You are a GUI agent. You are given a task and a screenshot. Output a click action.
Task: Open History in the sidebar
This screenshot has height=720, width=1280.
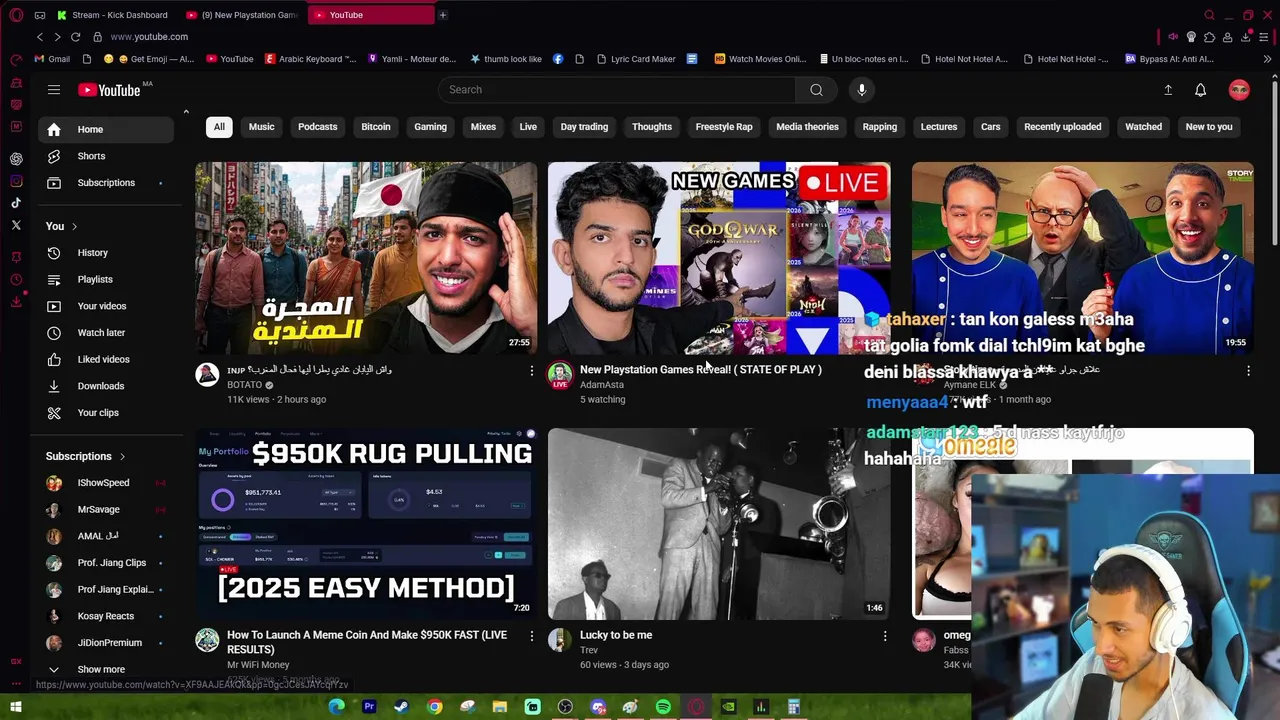click(105, 253)
